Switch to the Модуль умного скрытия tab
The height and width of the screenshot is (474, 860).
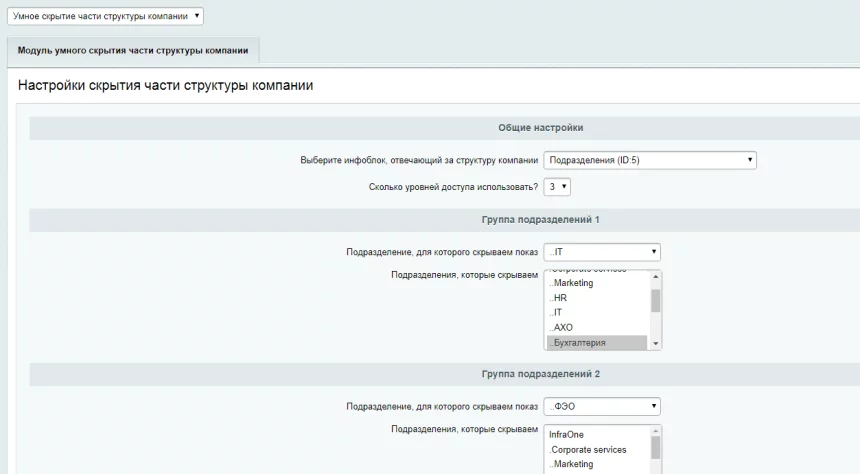(x=133, y=50)
